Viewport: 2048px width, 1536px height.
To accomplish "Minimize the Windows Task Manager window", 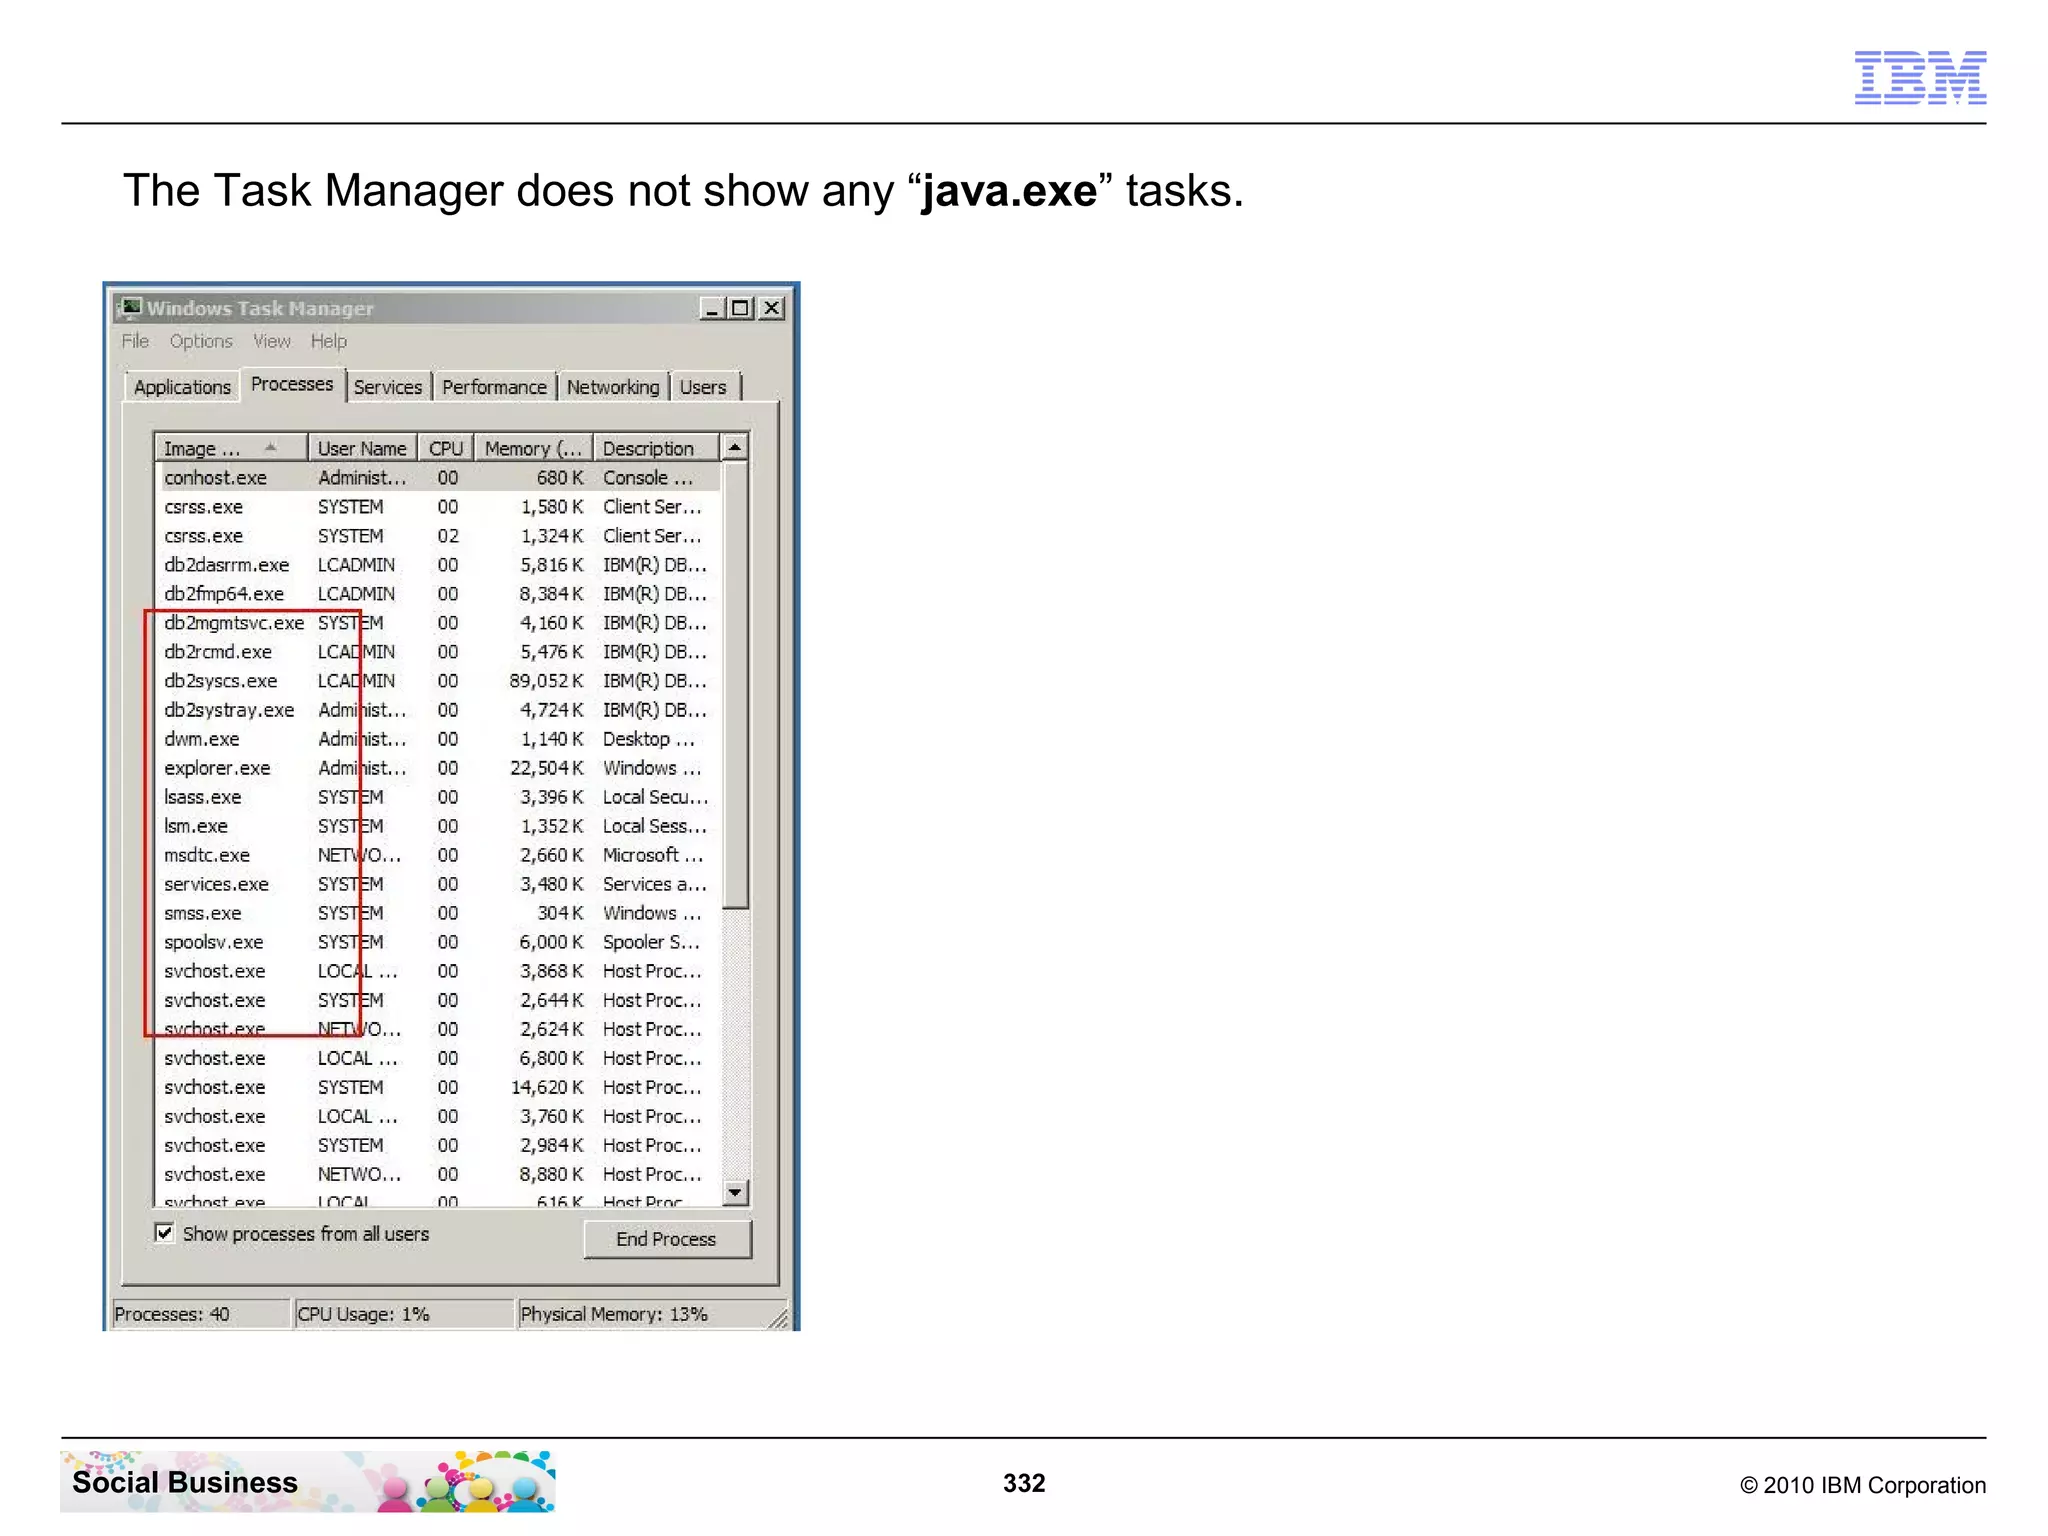I will [x=711, y=308].
